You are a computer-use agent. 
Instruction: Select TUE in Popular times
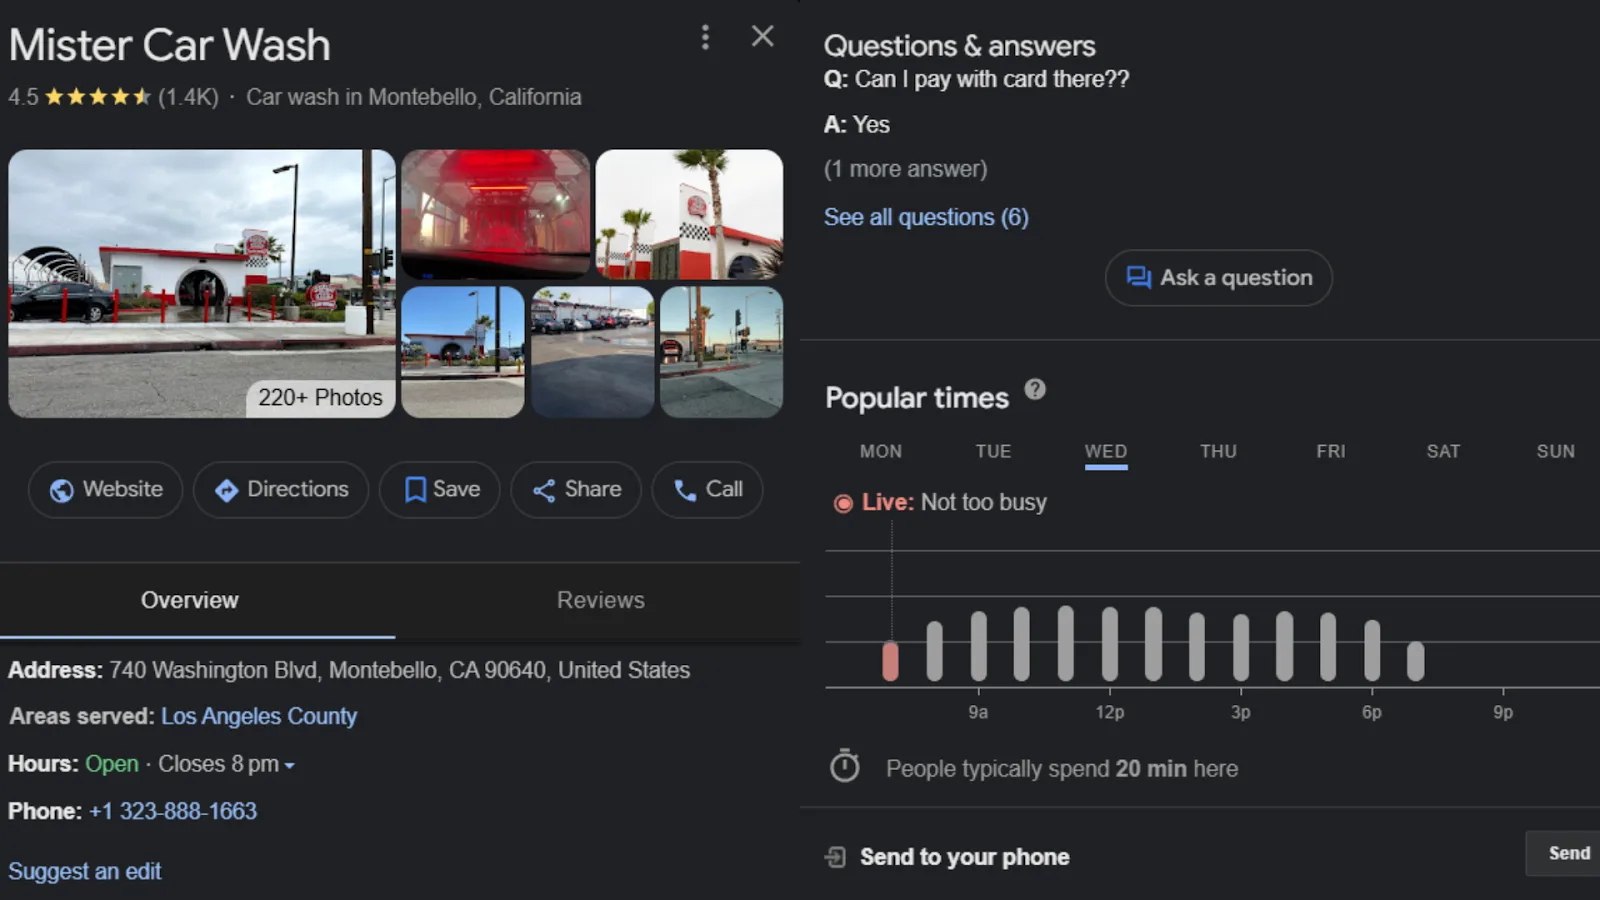tap(994, 452)
